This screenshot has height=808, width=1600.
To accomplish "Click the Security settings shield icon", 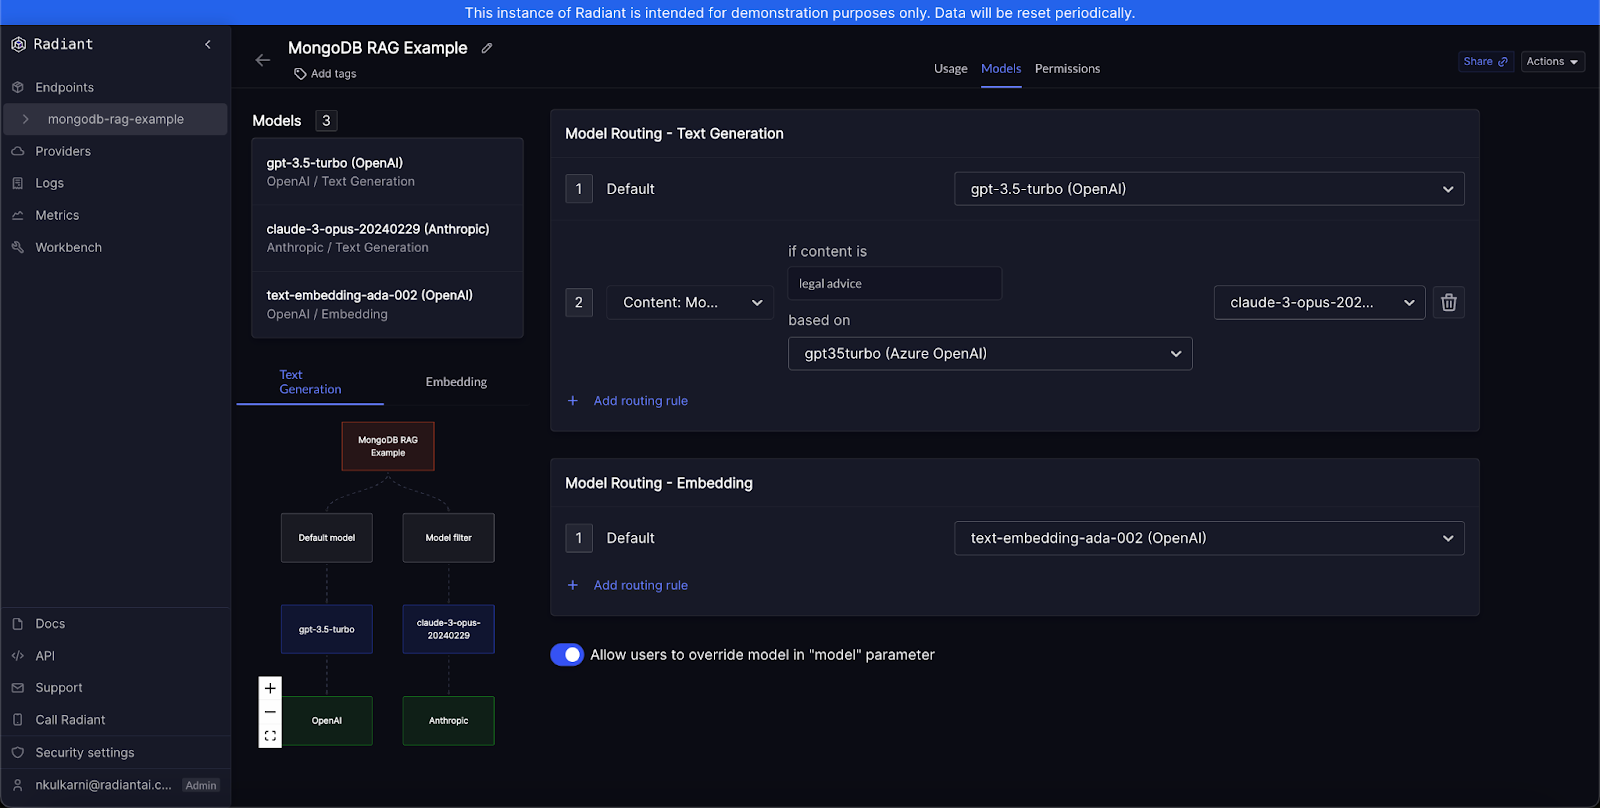I will click(18, 753).
